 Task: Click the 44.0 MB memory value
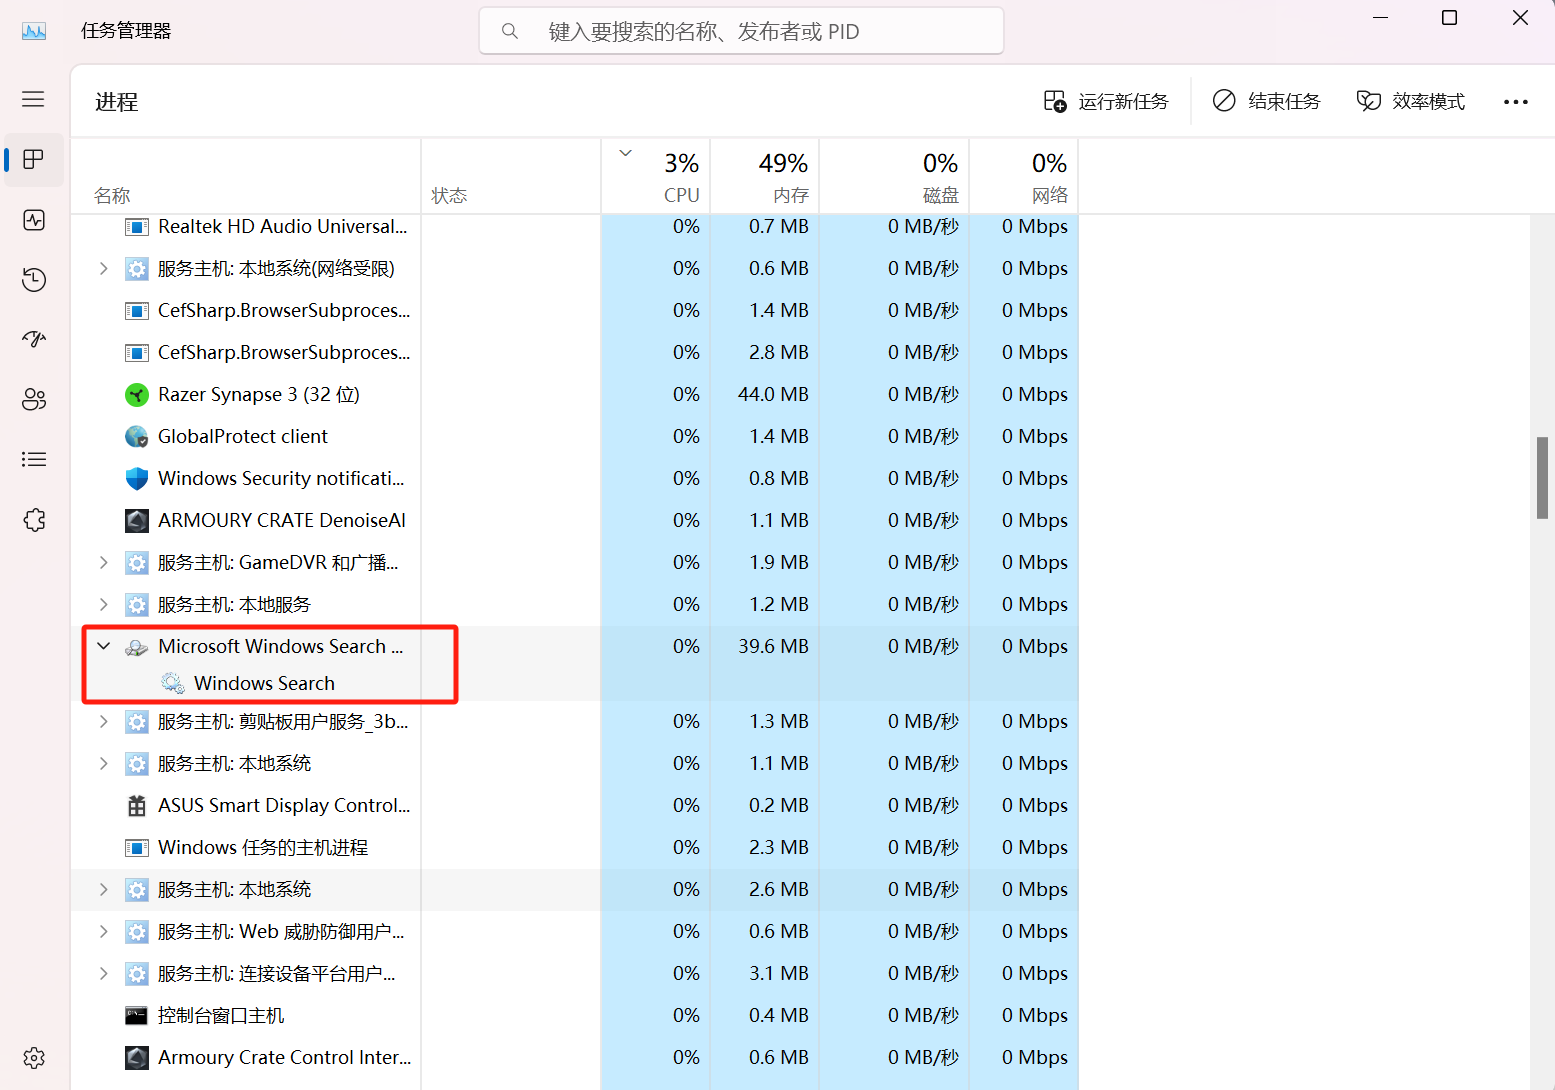coord(773,395)
